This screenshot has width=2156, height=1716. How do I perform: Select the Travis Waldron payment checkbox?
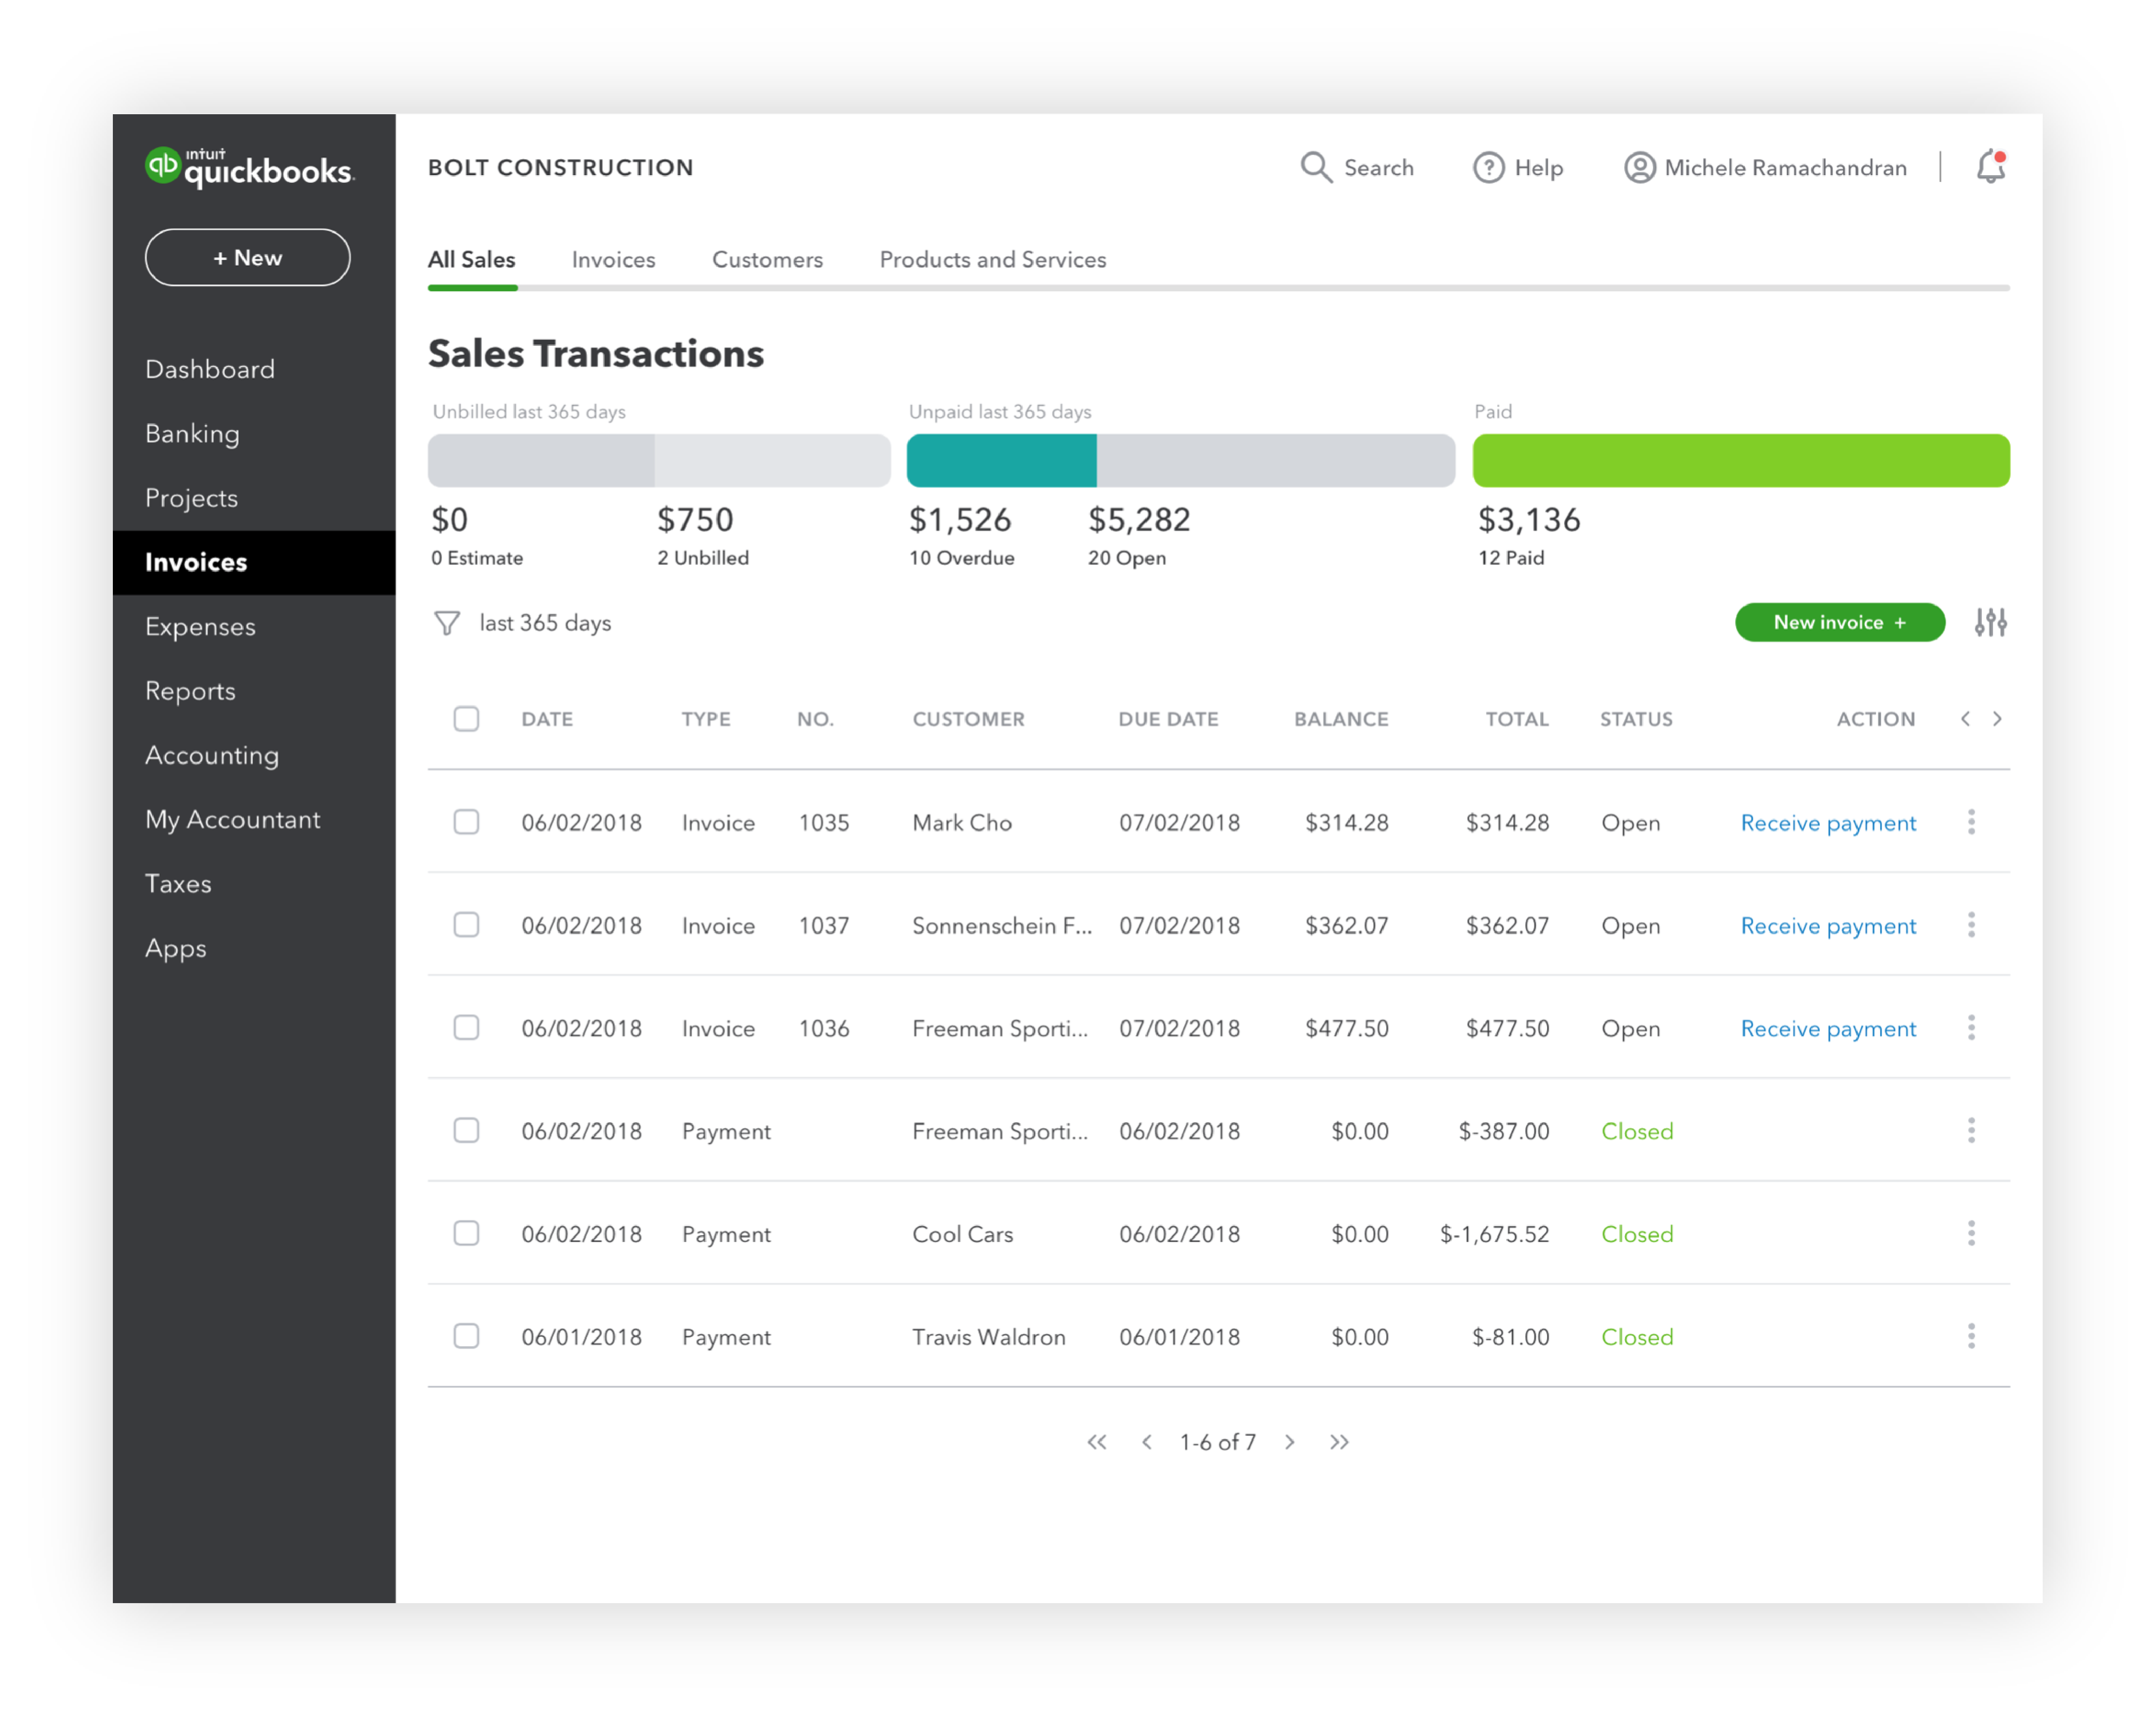pyautogui.click(x=466, y=1336)
